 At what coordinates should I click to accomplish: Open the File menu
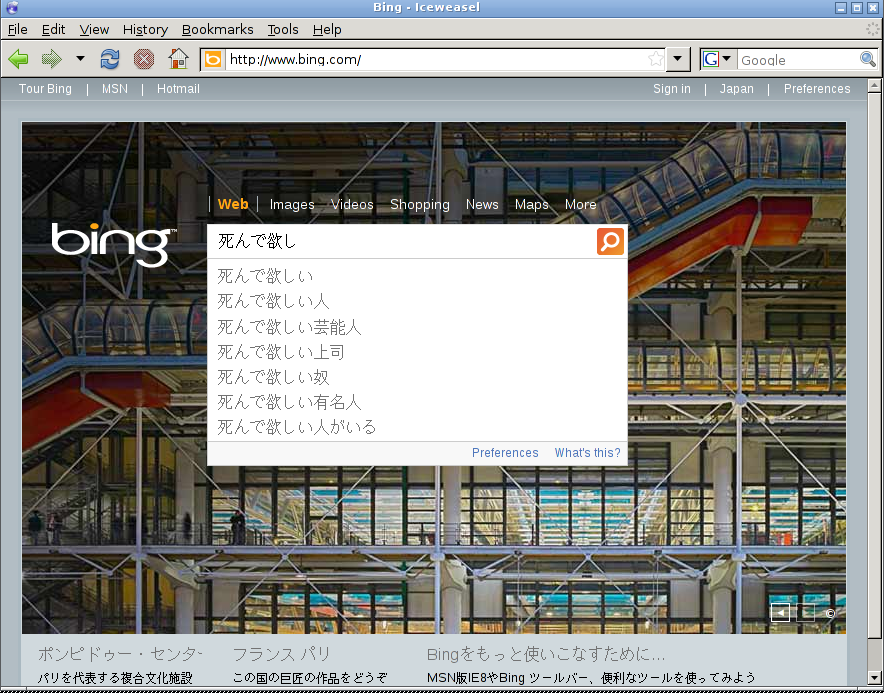tap(17, 29)
